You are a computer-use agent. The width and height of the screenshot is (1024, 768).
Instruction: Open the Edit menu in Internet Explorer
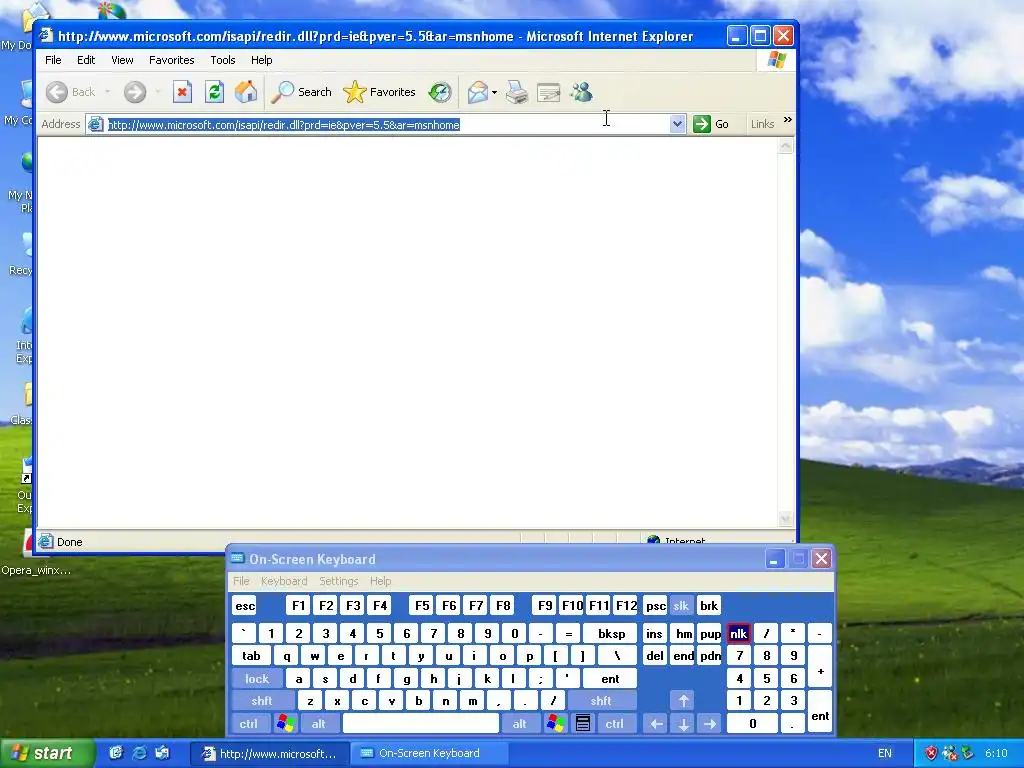86,60
